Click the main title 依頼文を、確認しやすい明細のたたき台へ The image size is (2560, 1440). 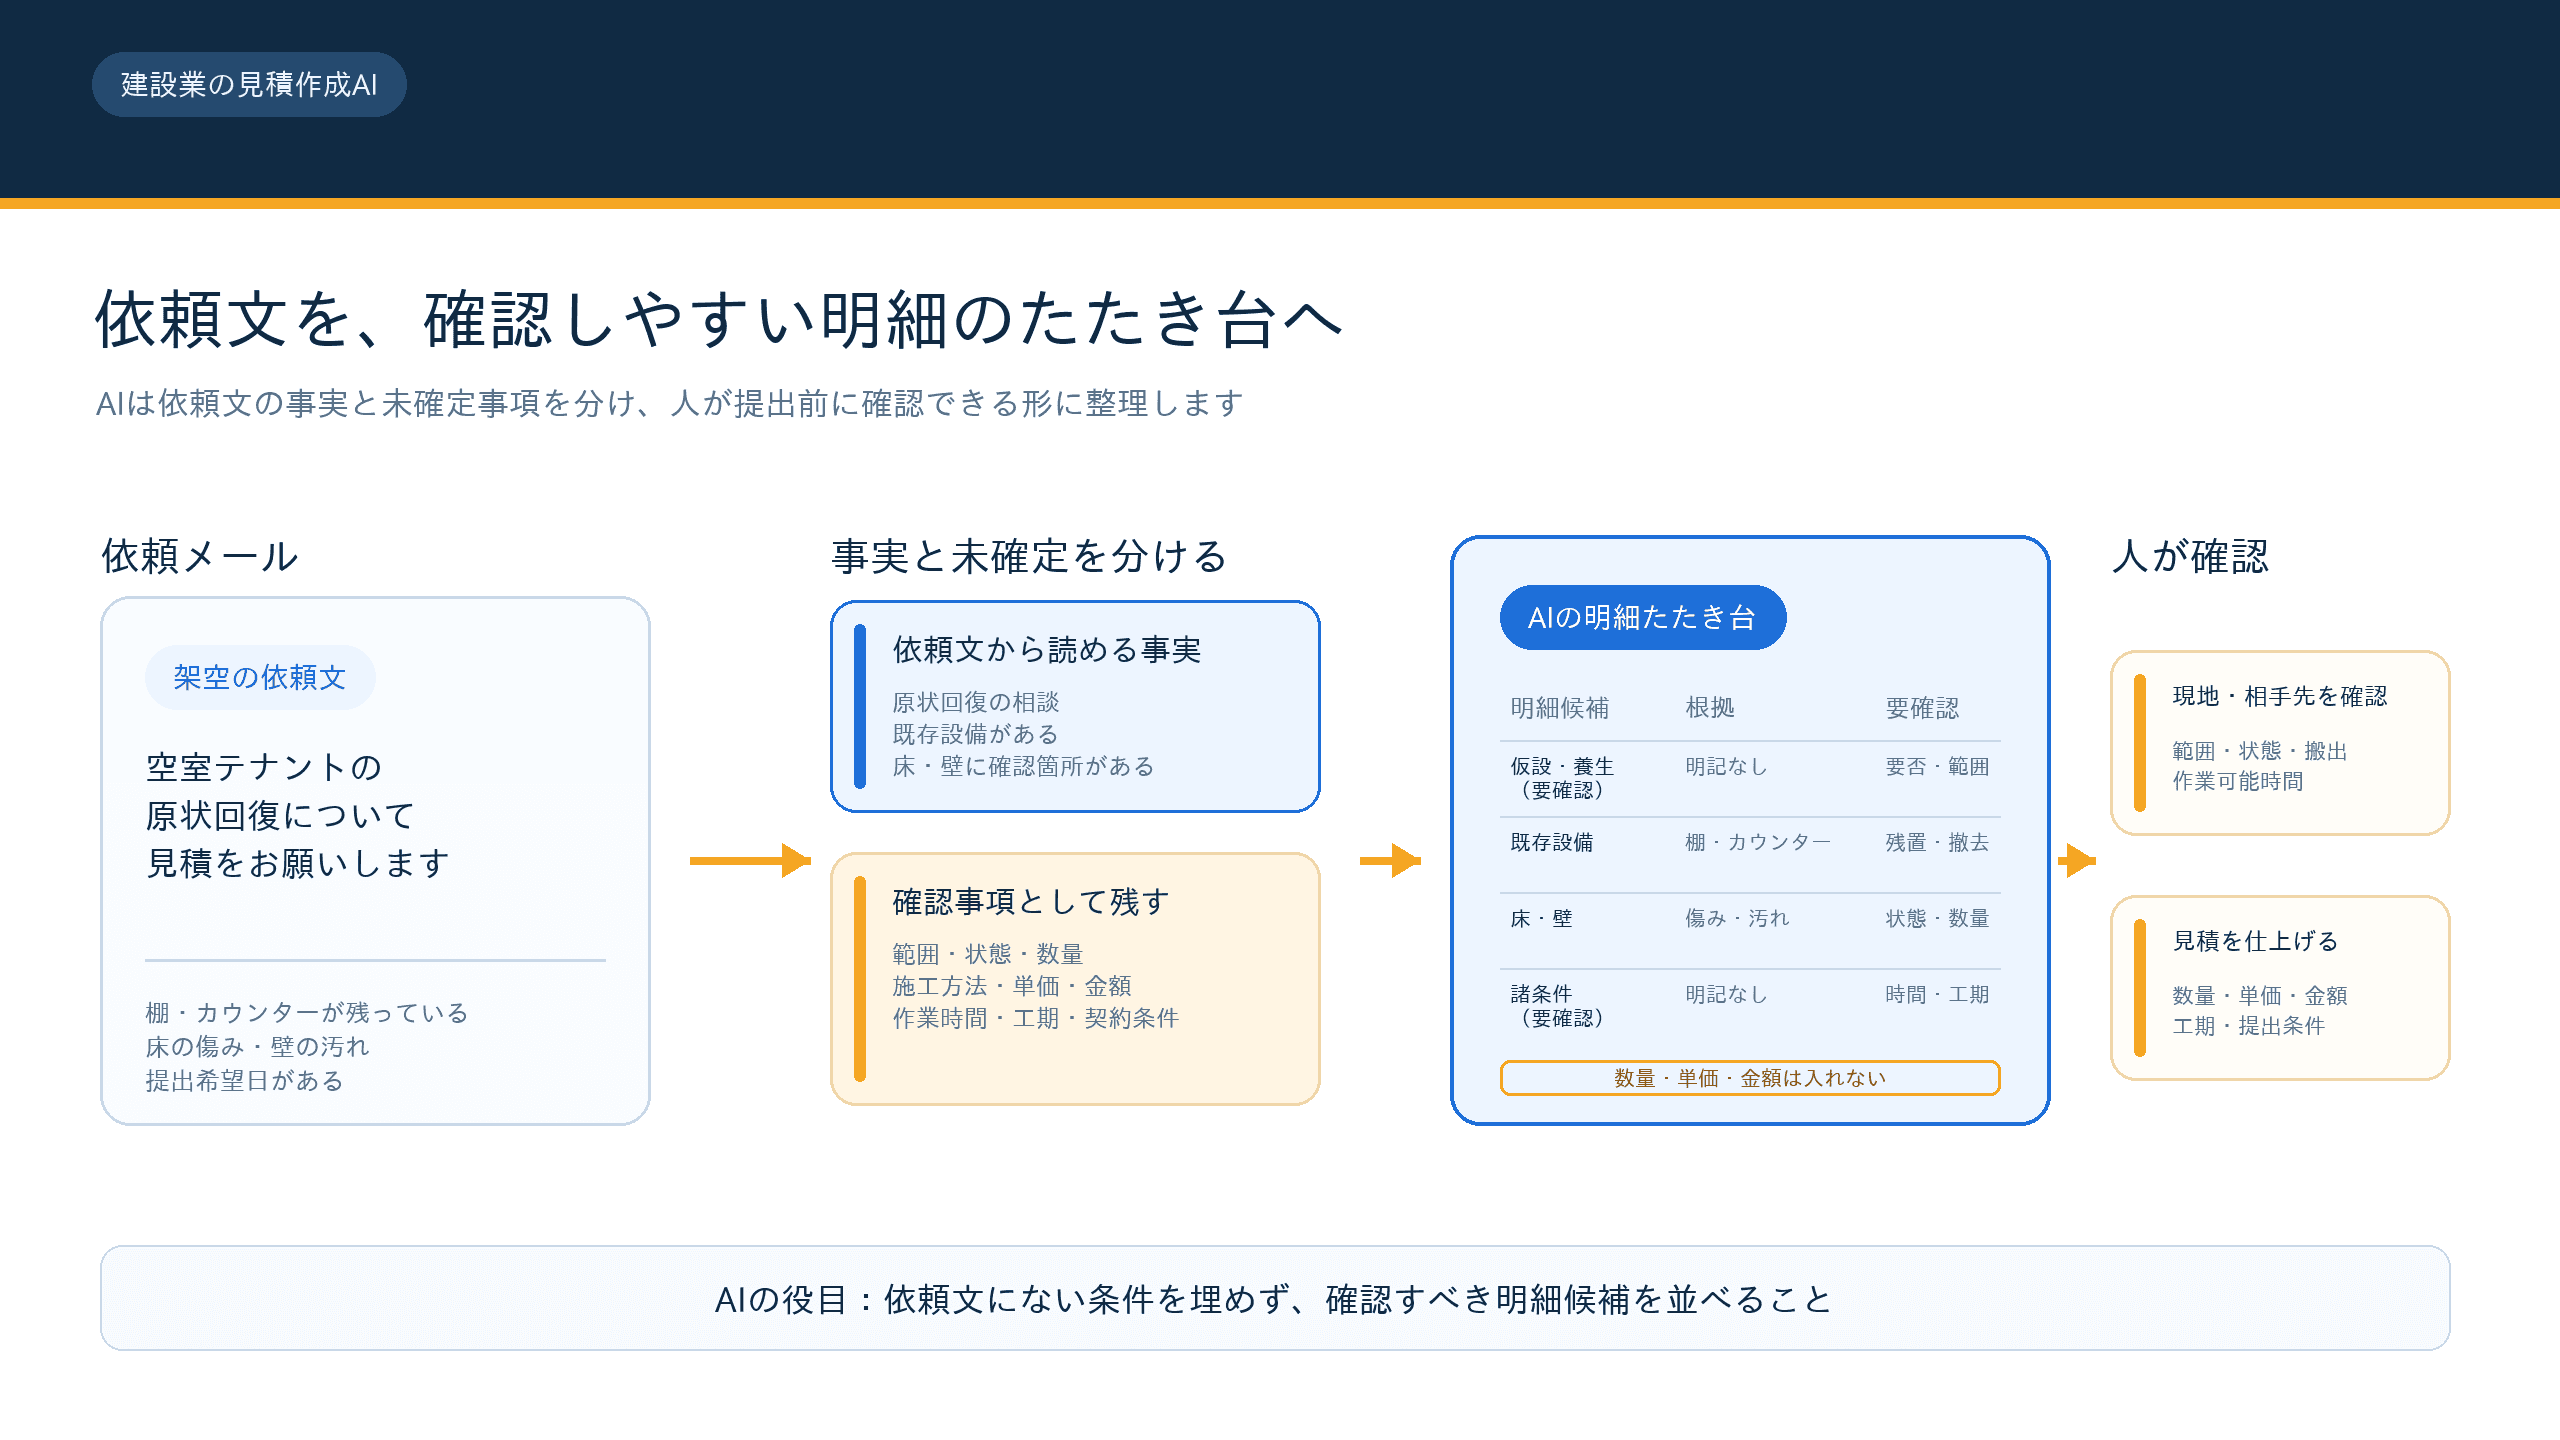[718, 320]
